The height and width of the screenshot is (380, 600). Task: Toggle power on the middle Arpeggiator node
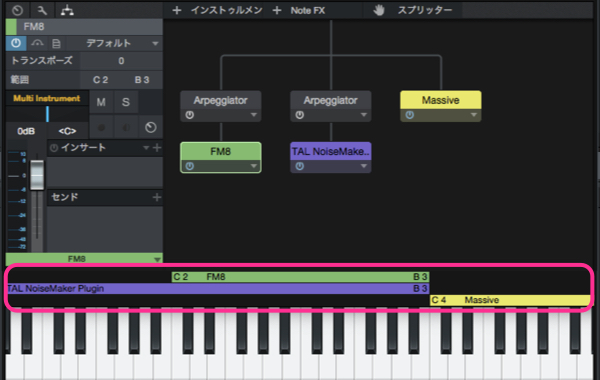click(x=300, y=115)
